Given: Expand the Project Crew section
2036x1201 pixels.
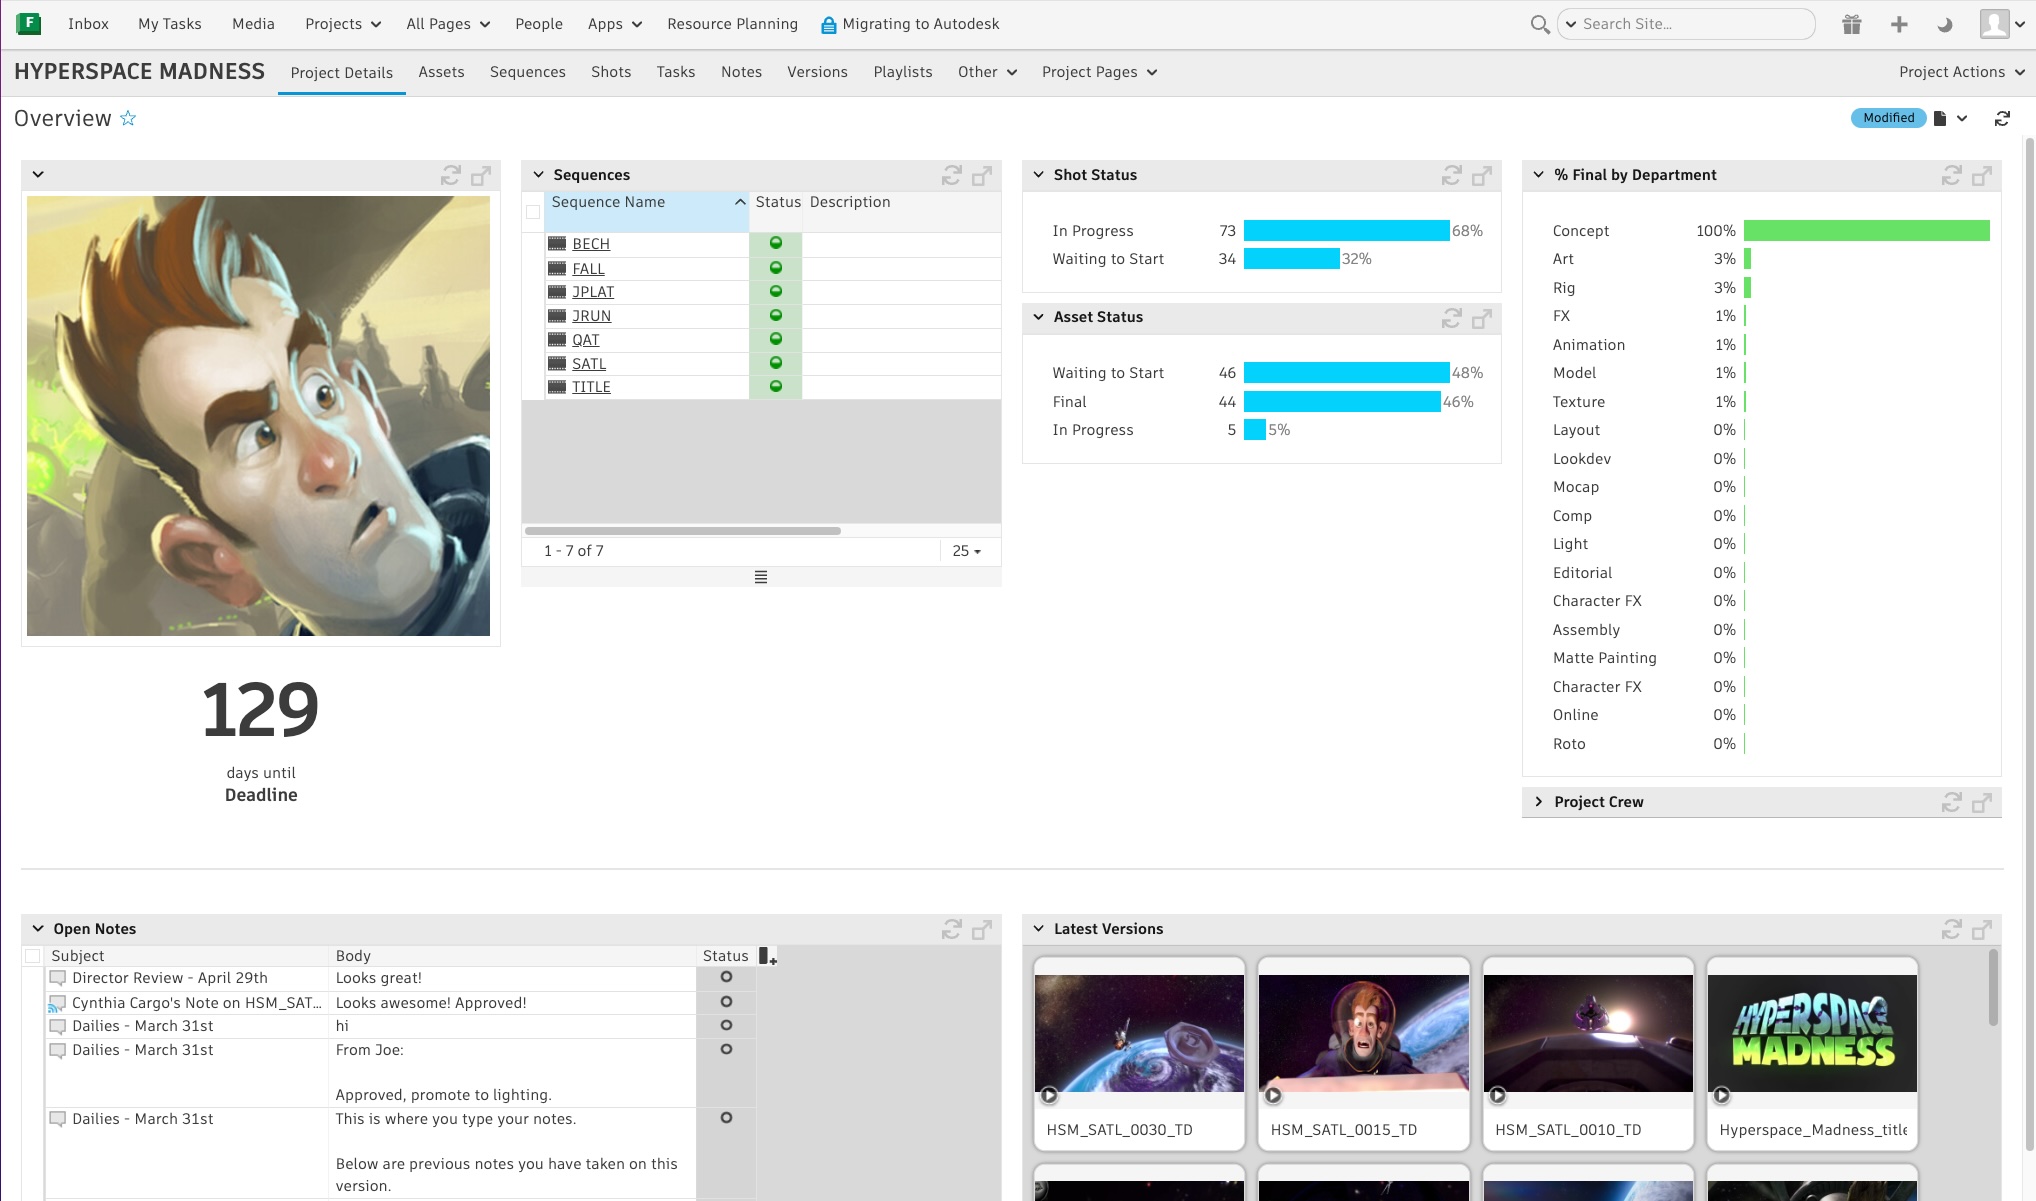Looking at the screenshot, I should (1539, 802).
